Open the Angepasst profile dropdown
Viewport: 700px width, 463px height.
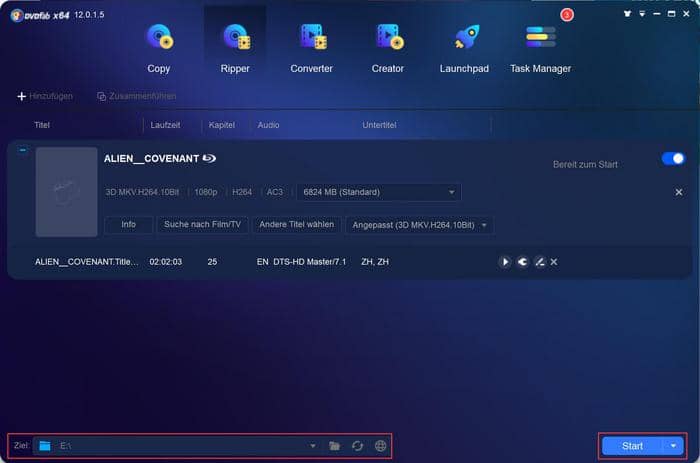point(420,225)
